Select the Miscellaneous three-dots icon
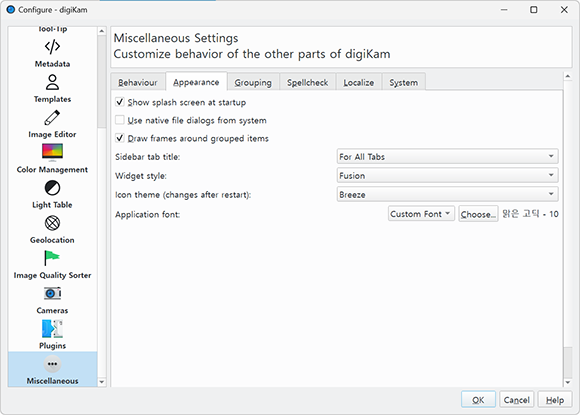Image resolution: width=580 pixels, height=415 pixels. (x=52, y=364)
